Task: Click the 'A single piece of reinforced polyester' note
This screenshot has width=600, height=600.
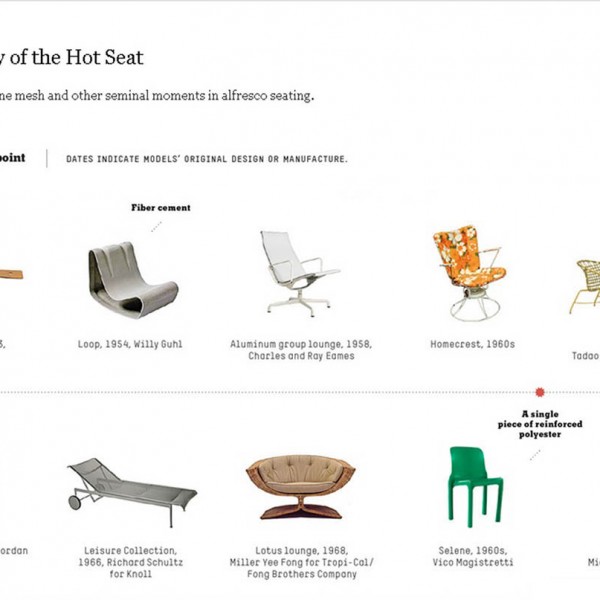Action: [x=540, y=424]
